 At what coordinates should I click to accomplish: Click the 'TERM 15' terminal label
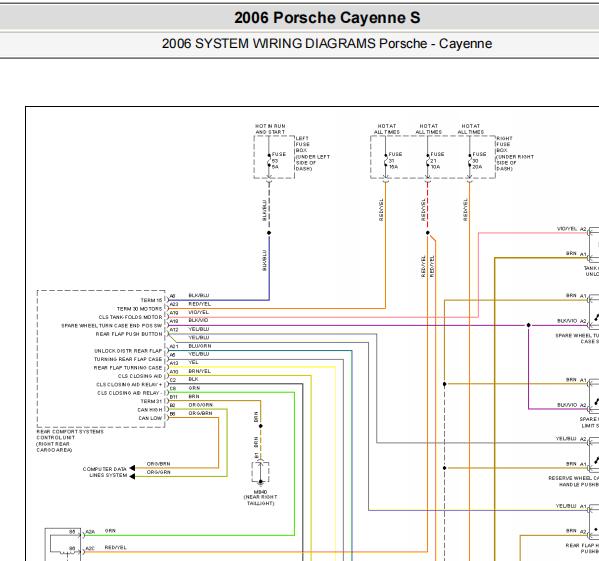pyautogui.click(x=151, y=300)
